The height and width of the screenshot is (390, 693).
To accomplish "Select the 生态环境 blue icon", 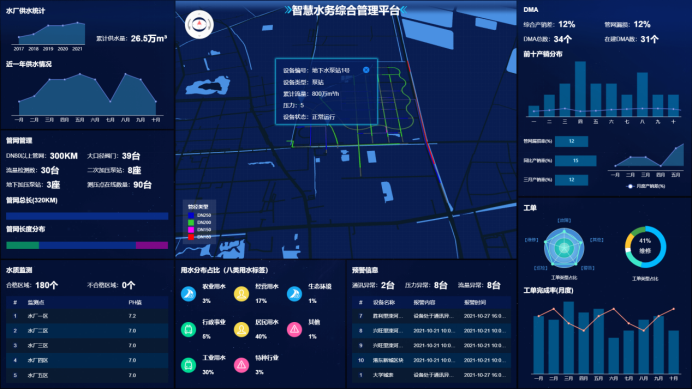I will click(294, 294).
